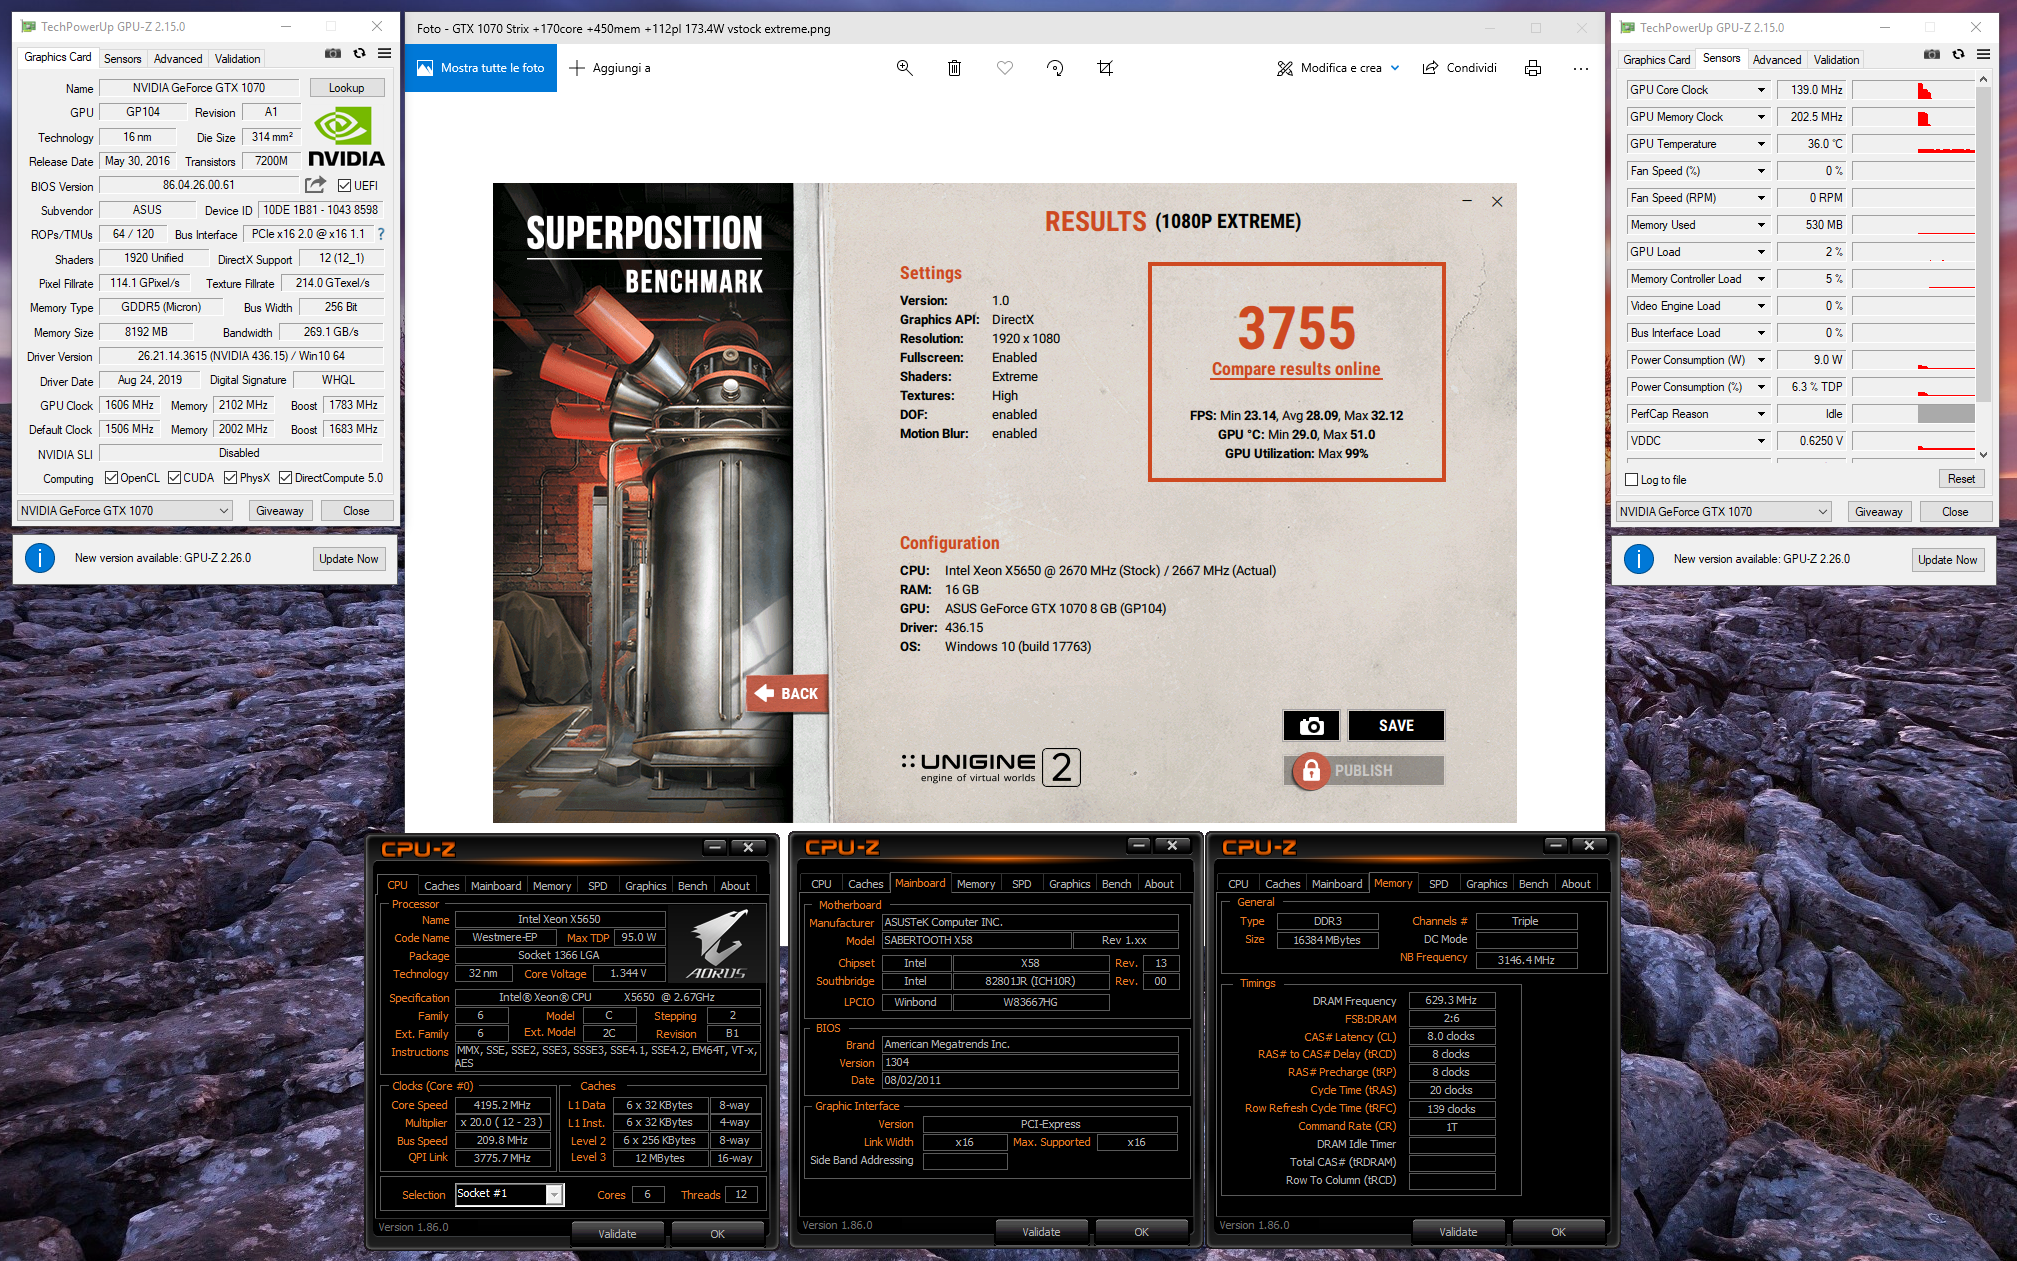Open the GPU selection dropdown in left GPU-Z
This screenshot has height=1261, width=2017.
pyautogui.click(x=125, y=511)
